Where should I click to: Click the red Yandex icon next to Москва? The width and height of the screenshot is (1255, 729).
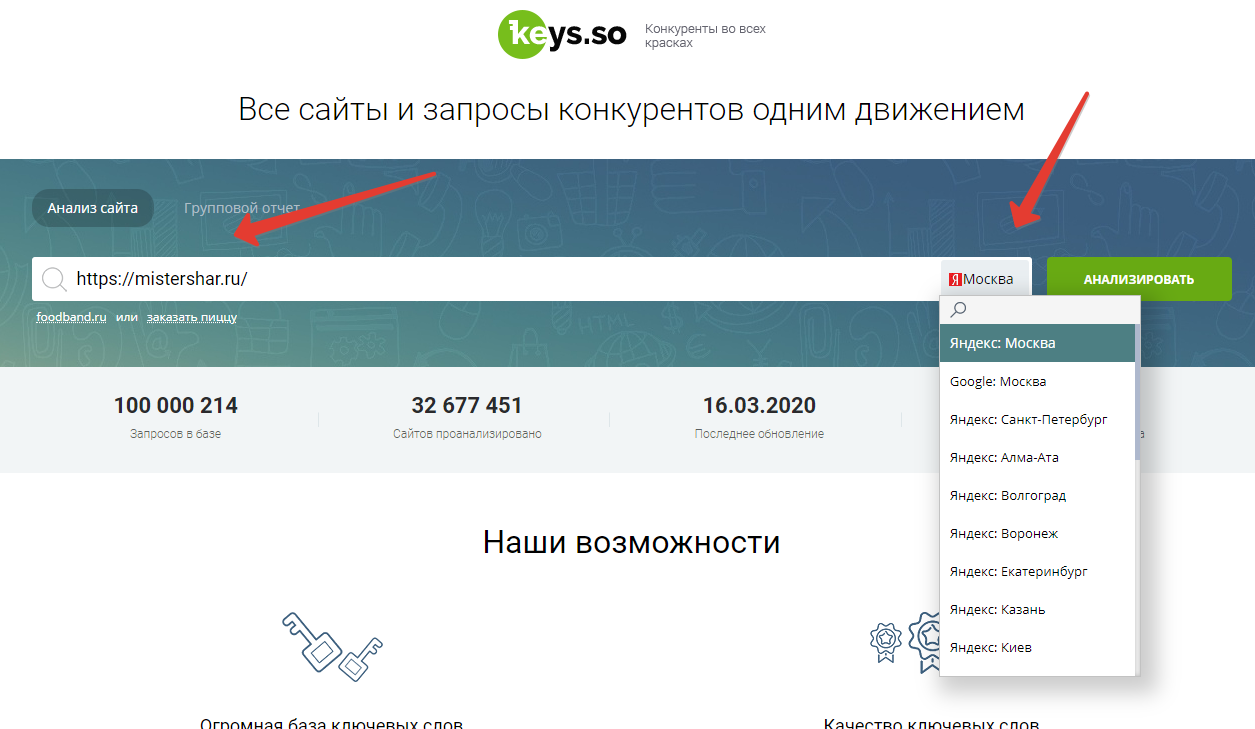tap(955, 279)
